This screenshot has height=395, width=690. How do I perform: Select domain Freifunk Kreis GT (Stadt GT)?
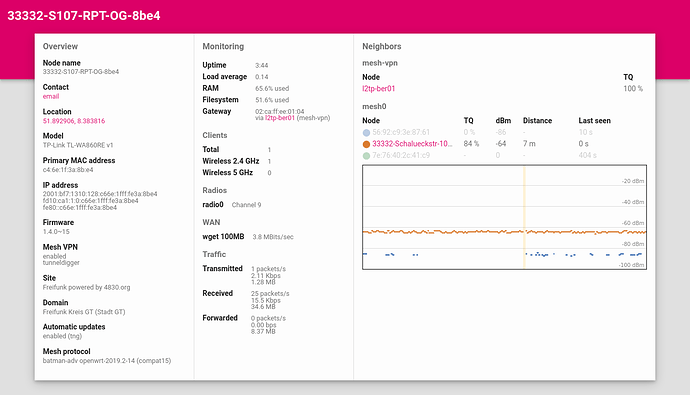pos(84,312)
